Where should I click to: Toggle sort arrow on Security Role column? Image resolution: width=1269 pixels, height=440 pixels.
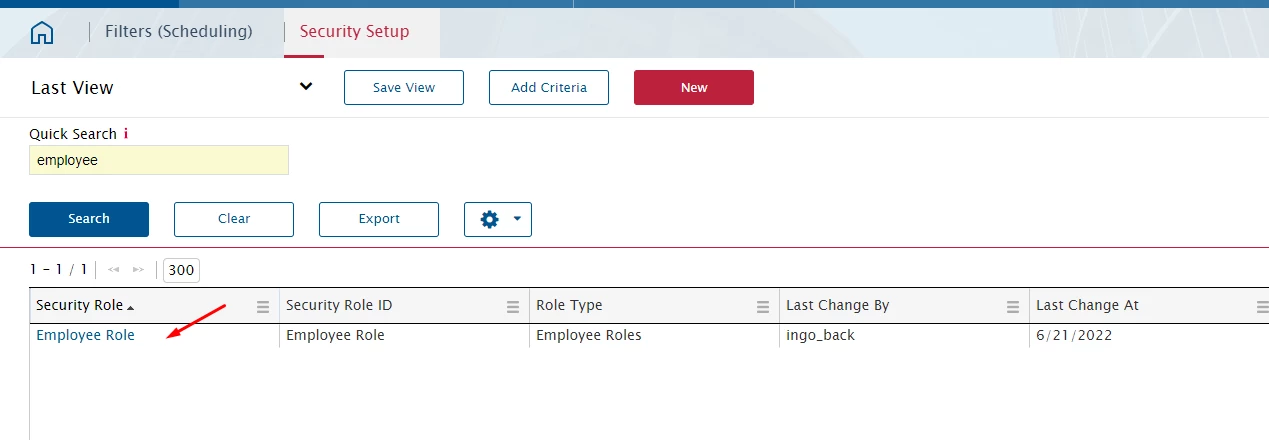(131, 307)
